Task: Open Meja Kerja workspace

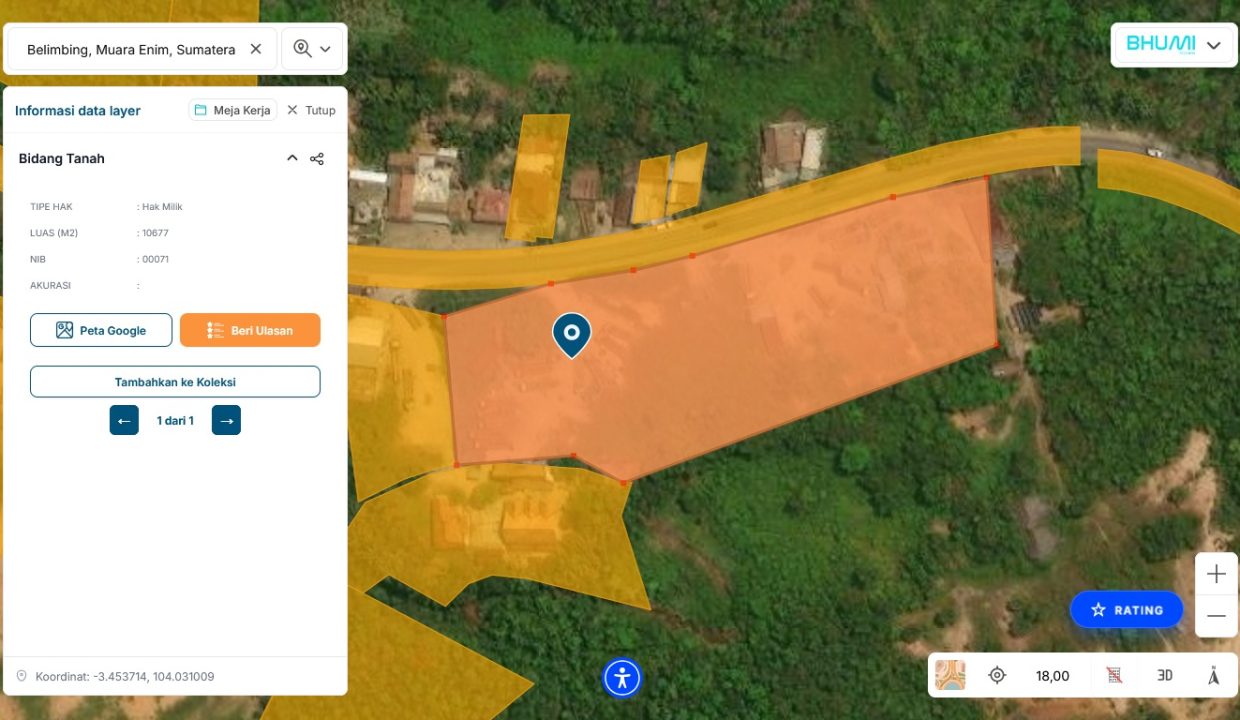Action: [233, 110]
